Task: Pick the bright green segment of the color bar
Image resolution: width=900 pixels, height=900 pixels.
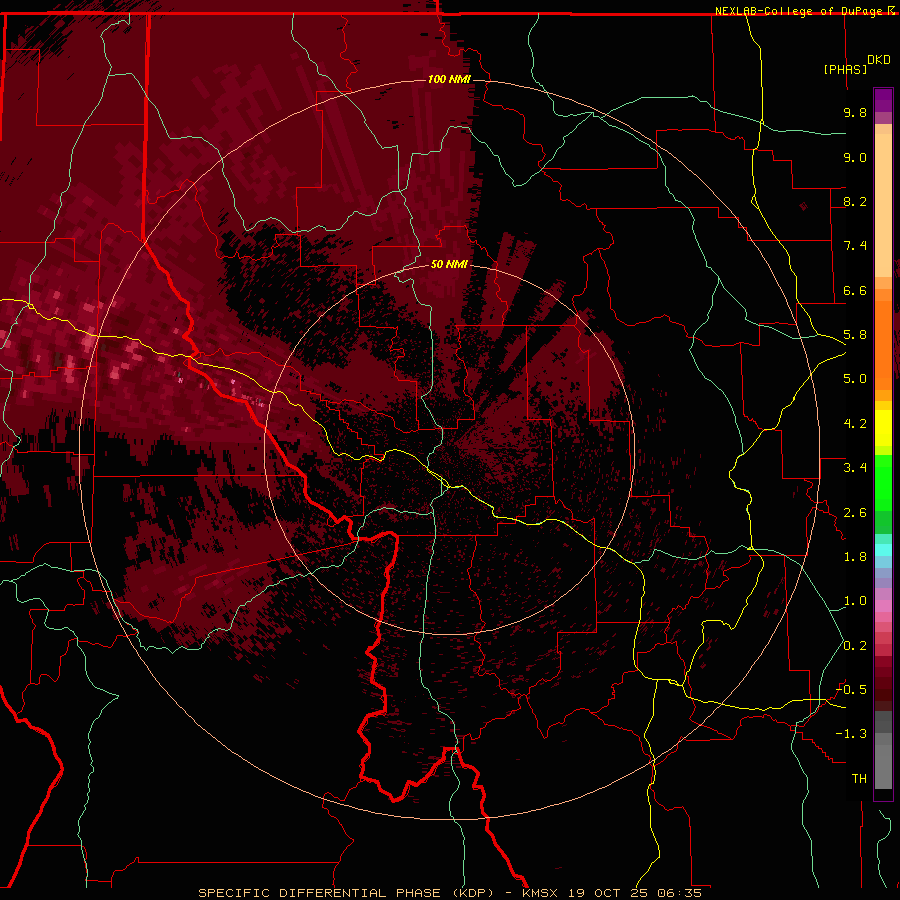Action: [883, 482]
